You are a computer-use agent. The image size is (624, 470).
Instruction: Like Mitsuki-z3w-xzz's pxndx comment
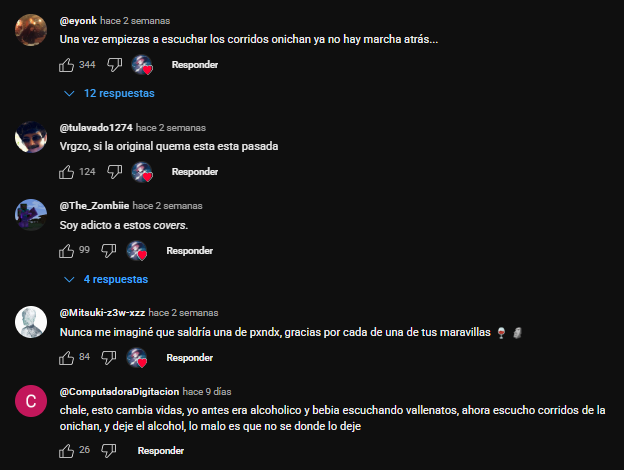[x=66, y=358]
